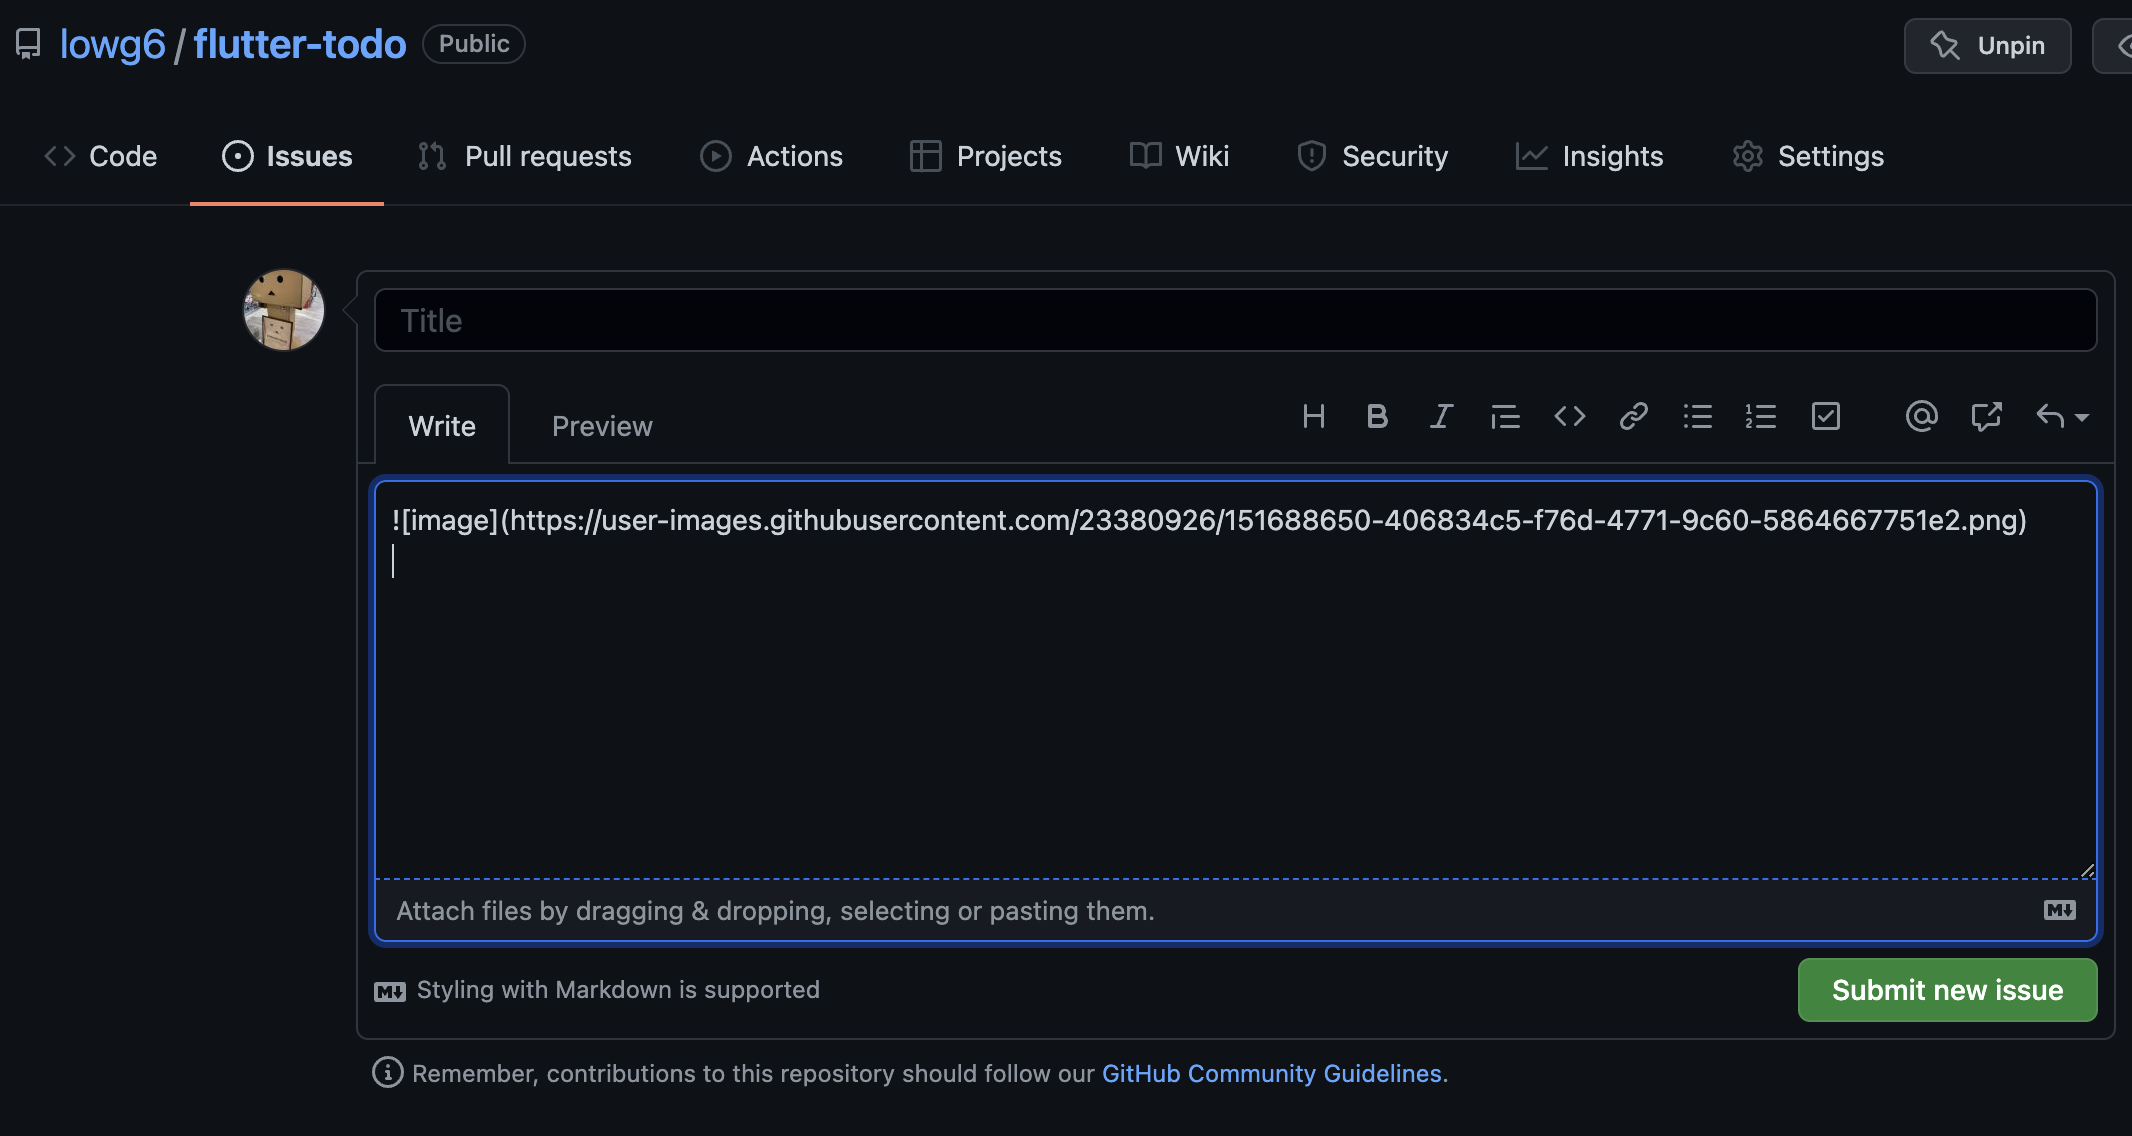Open the GitHub Community Guidelines link

click(x=1271, y=1073)
